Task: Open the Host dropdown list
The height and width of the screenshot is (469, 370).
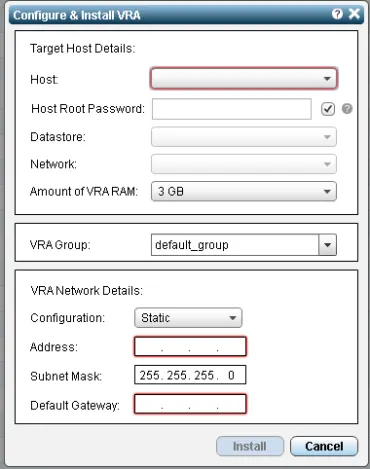Action: (x=244, y=79)
